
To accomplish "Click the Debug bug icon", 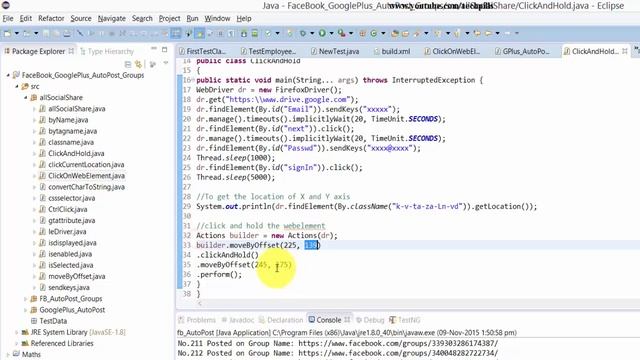I will (303, 33).
